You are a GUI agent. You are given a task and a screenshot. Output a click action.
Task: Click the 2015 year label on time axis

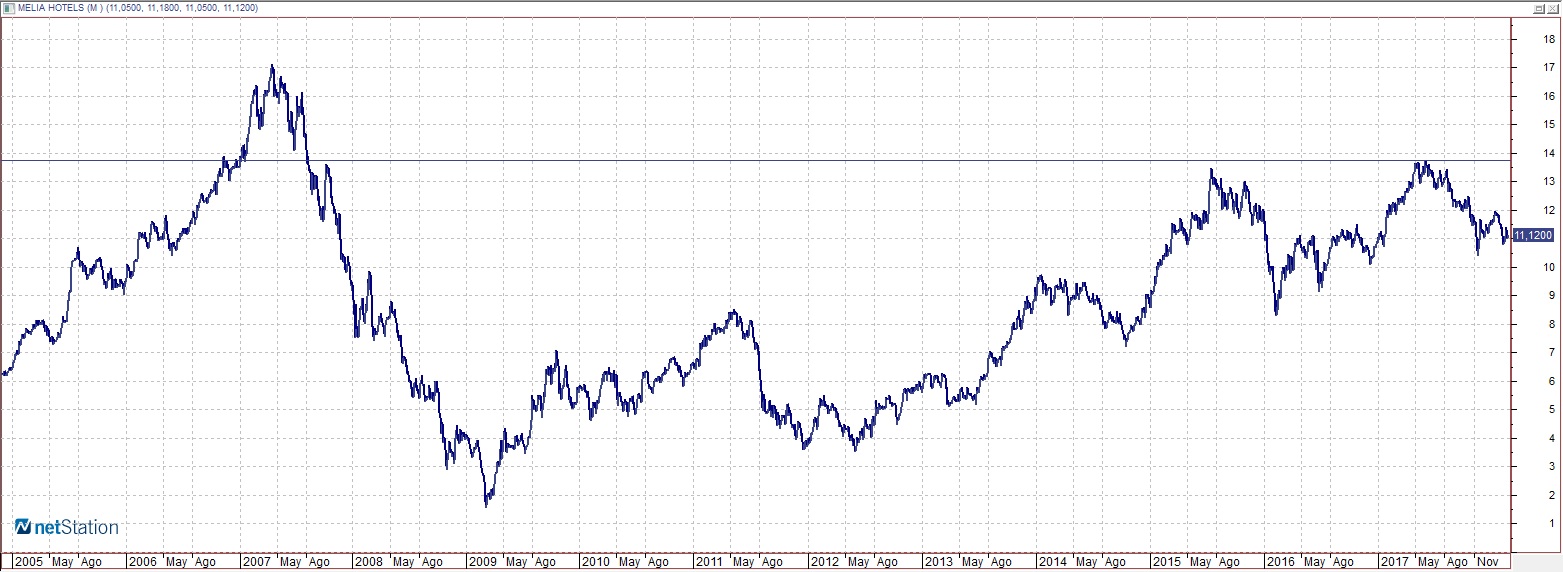tap(1166, 562)
